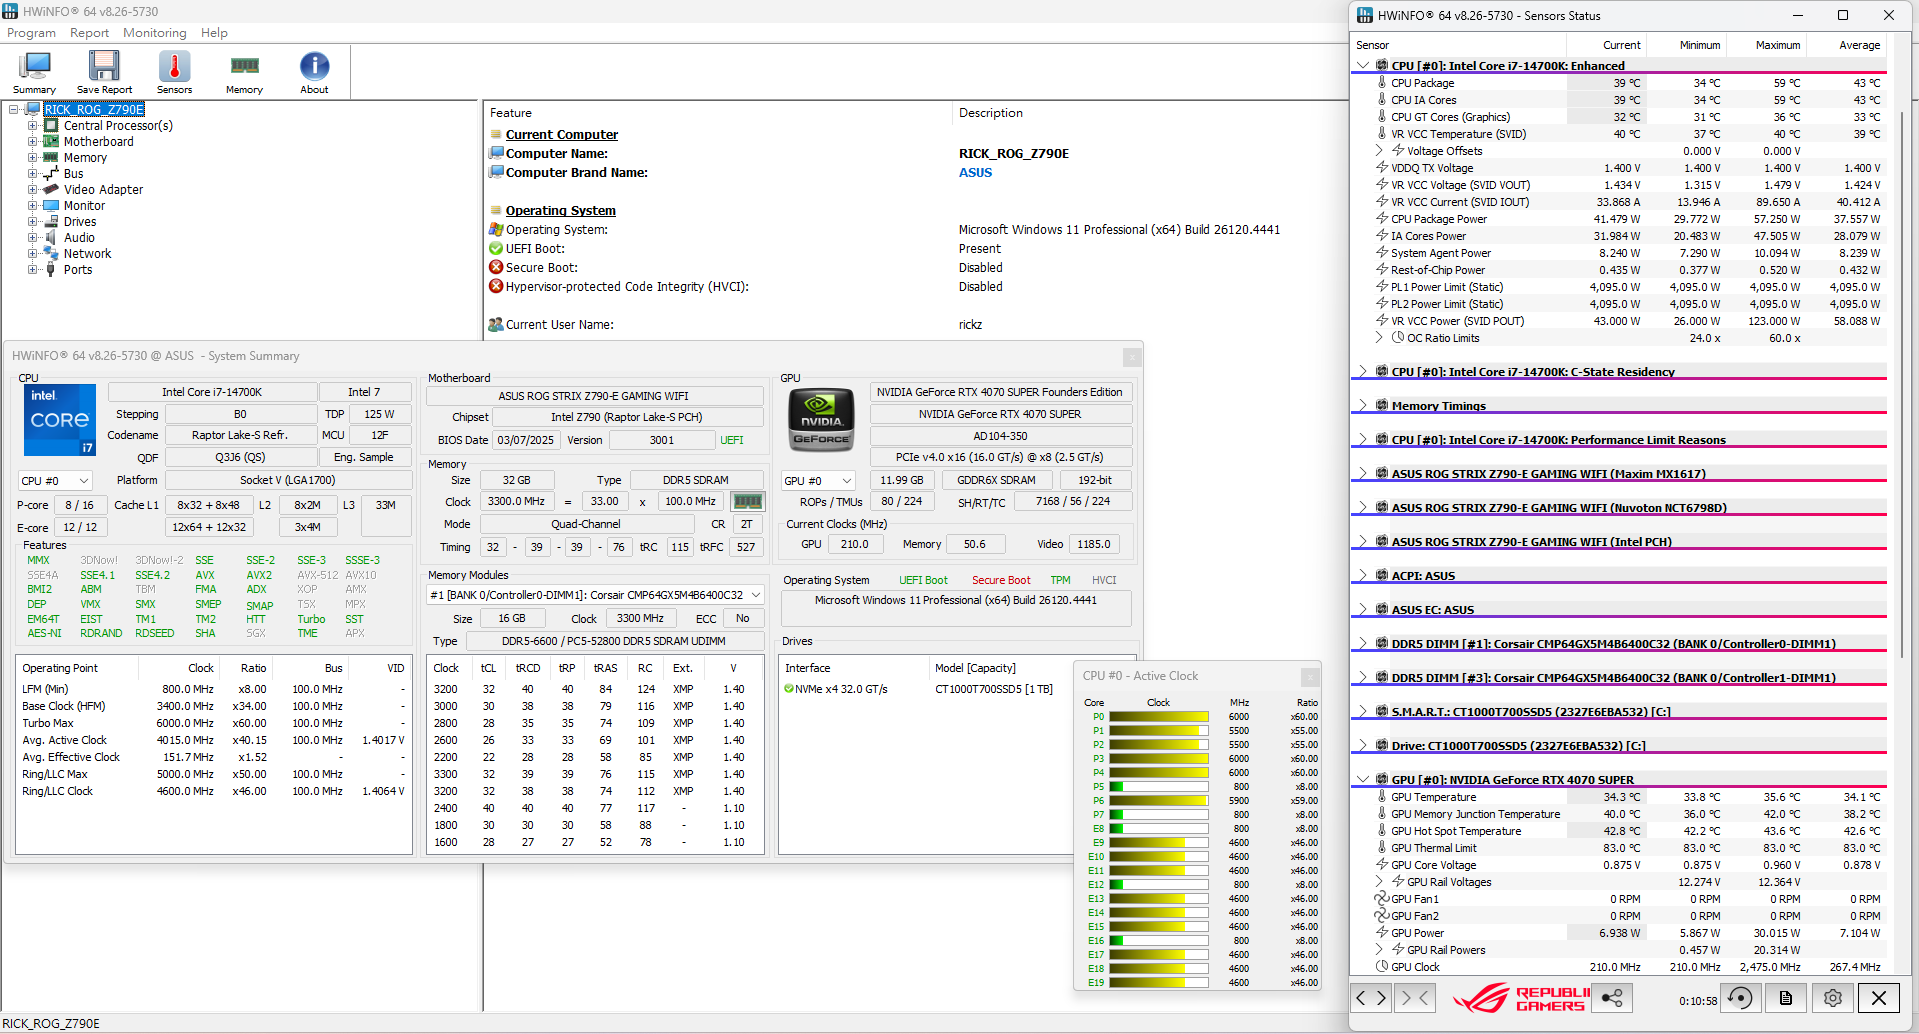Expand Performance Limit Reasons group

1362,439
